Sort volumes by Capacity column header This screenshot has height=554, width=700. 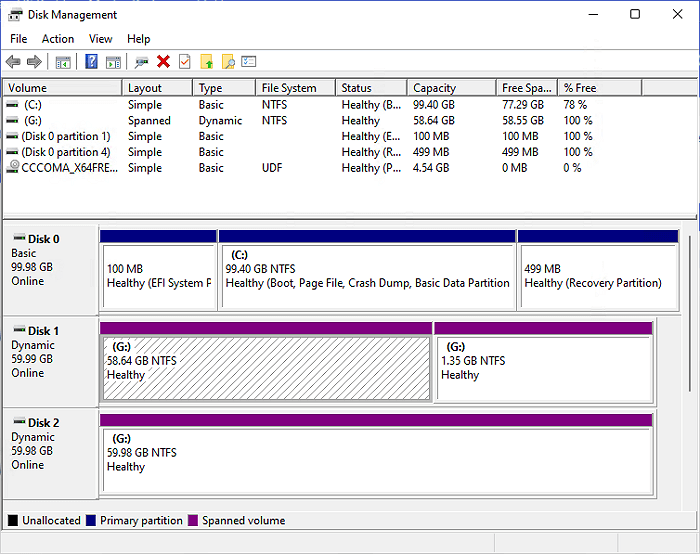434,88
